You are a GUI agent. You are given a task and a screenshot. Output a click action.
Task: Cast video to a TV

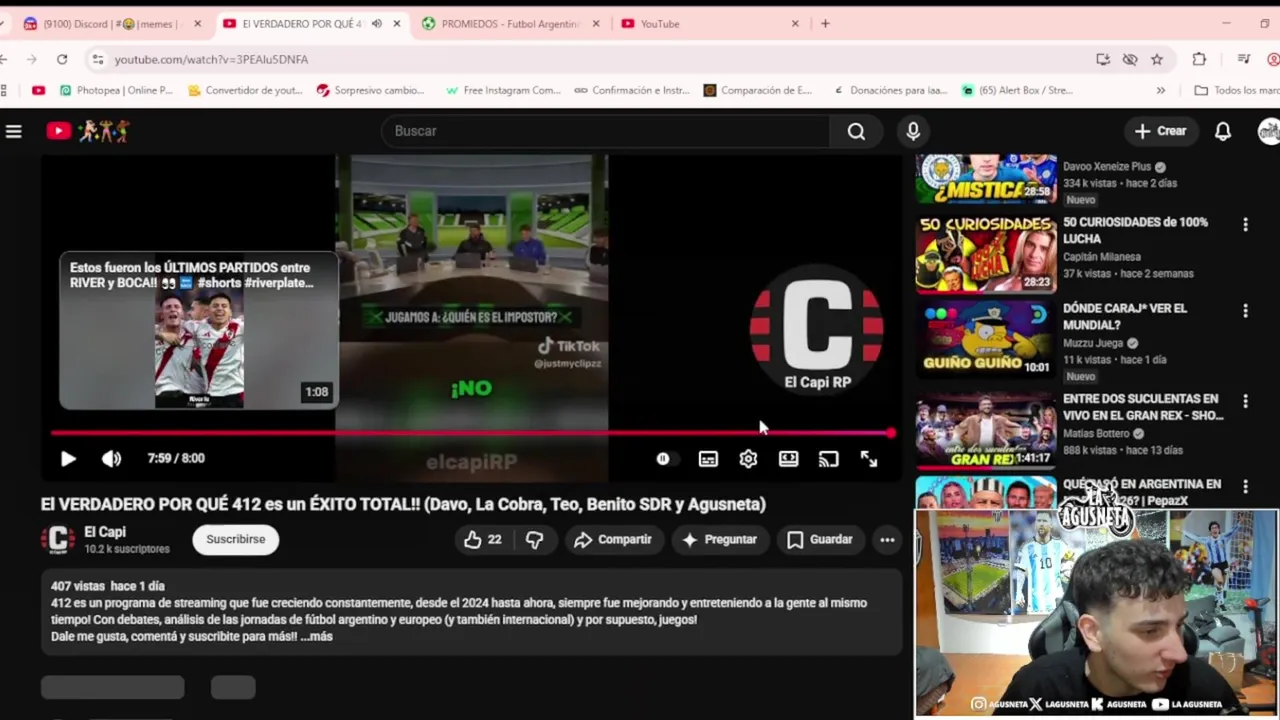828,459
